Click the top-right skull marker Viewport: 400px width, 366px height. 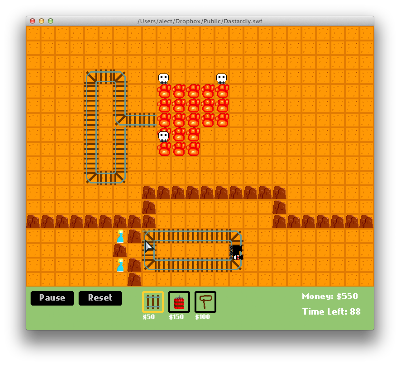pyautogui.click(x=222, y=79)
